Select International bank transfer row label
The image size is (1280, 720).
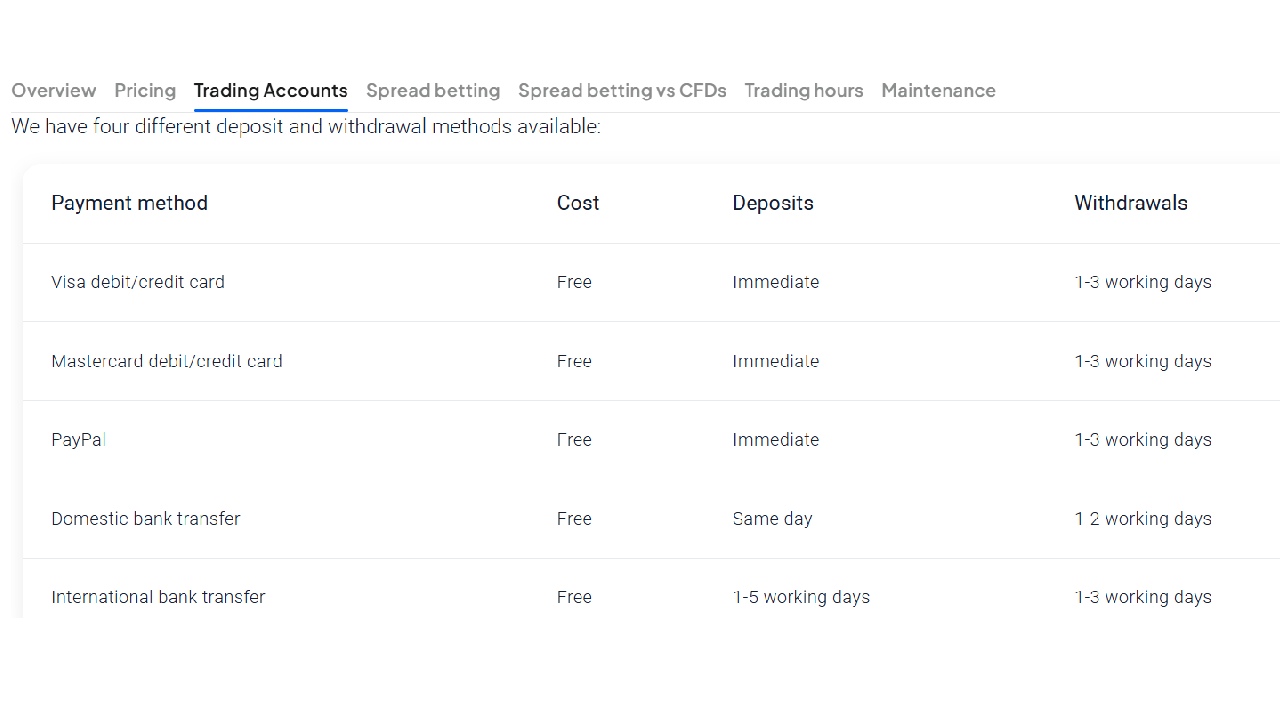click(158, 597)
